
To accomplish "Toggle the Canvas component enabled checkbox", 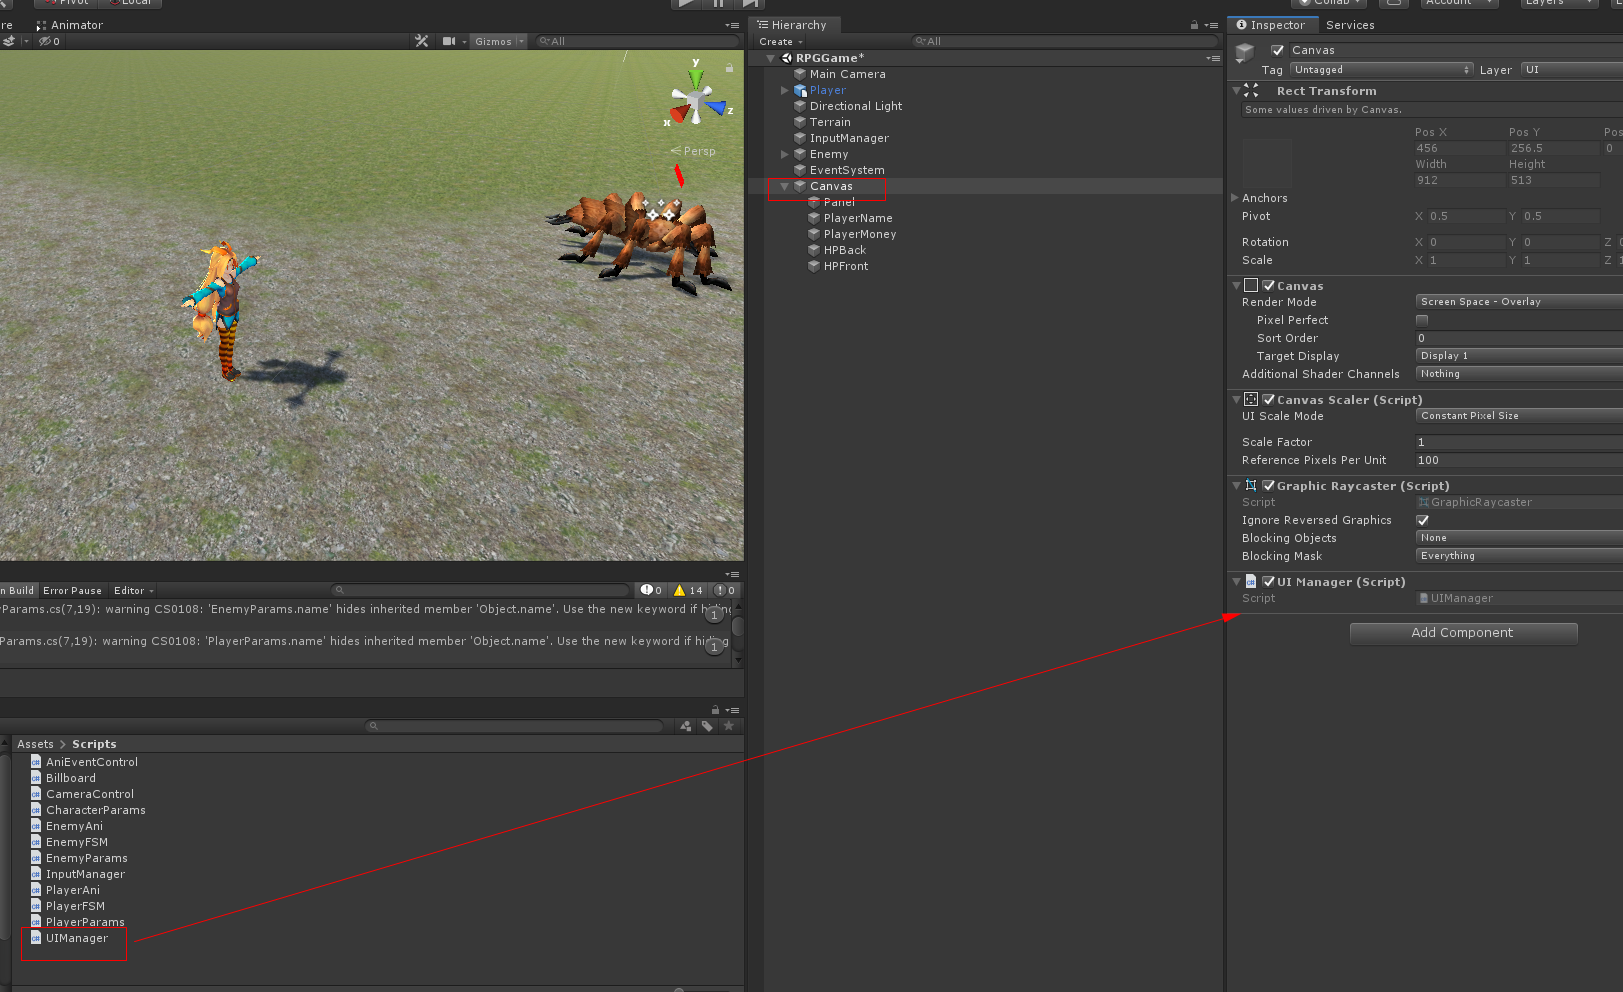I will click(1268, 286).
